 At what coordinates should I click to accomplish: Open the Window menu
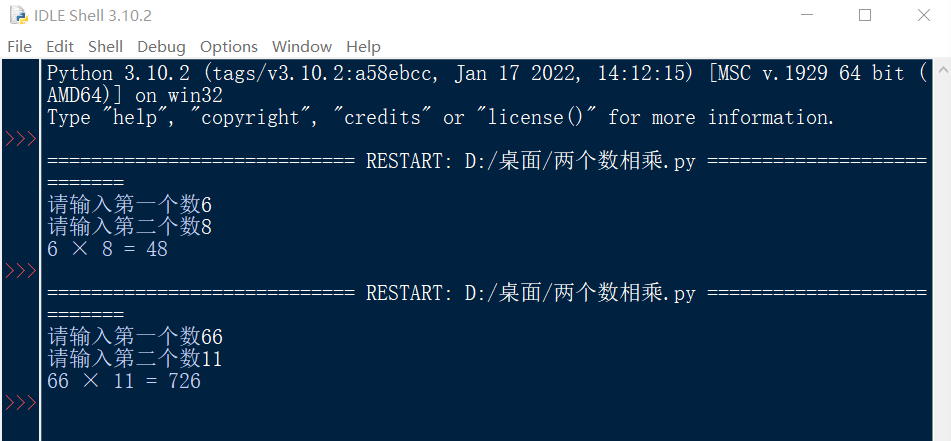(x=302, y=46)
